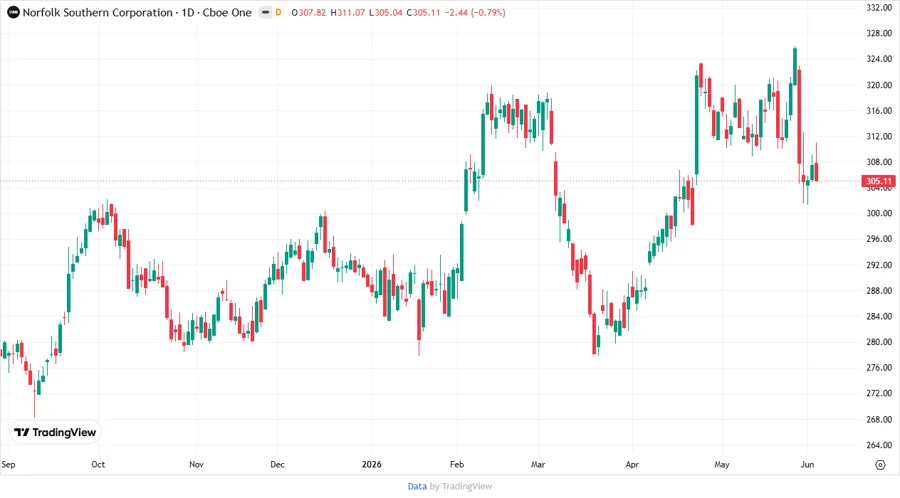Click the low value L305.04
Viewport: 900px width, 498px height.
(385, 13)
